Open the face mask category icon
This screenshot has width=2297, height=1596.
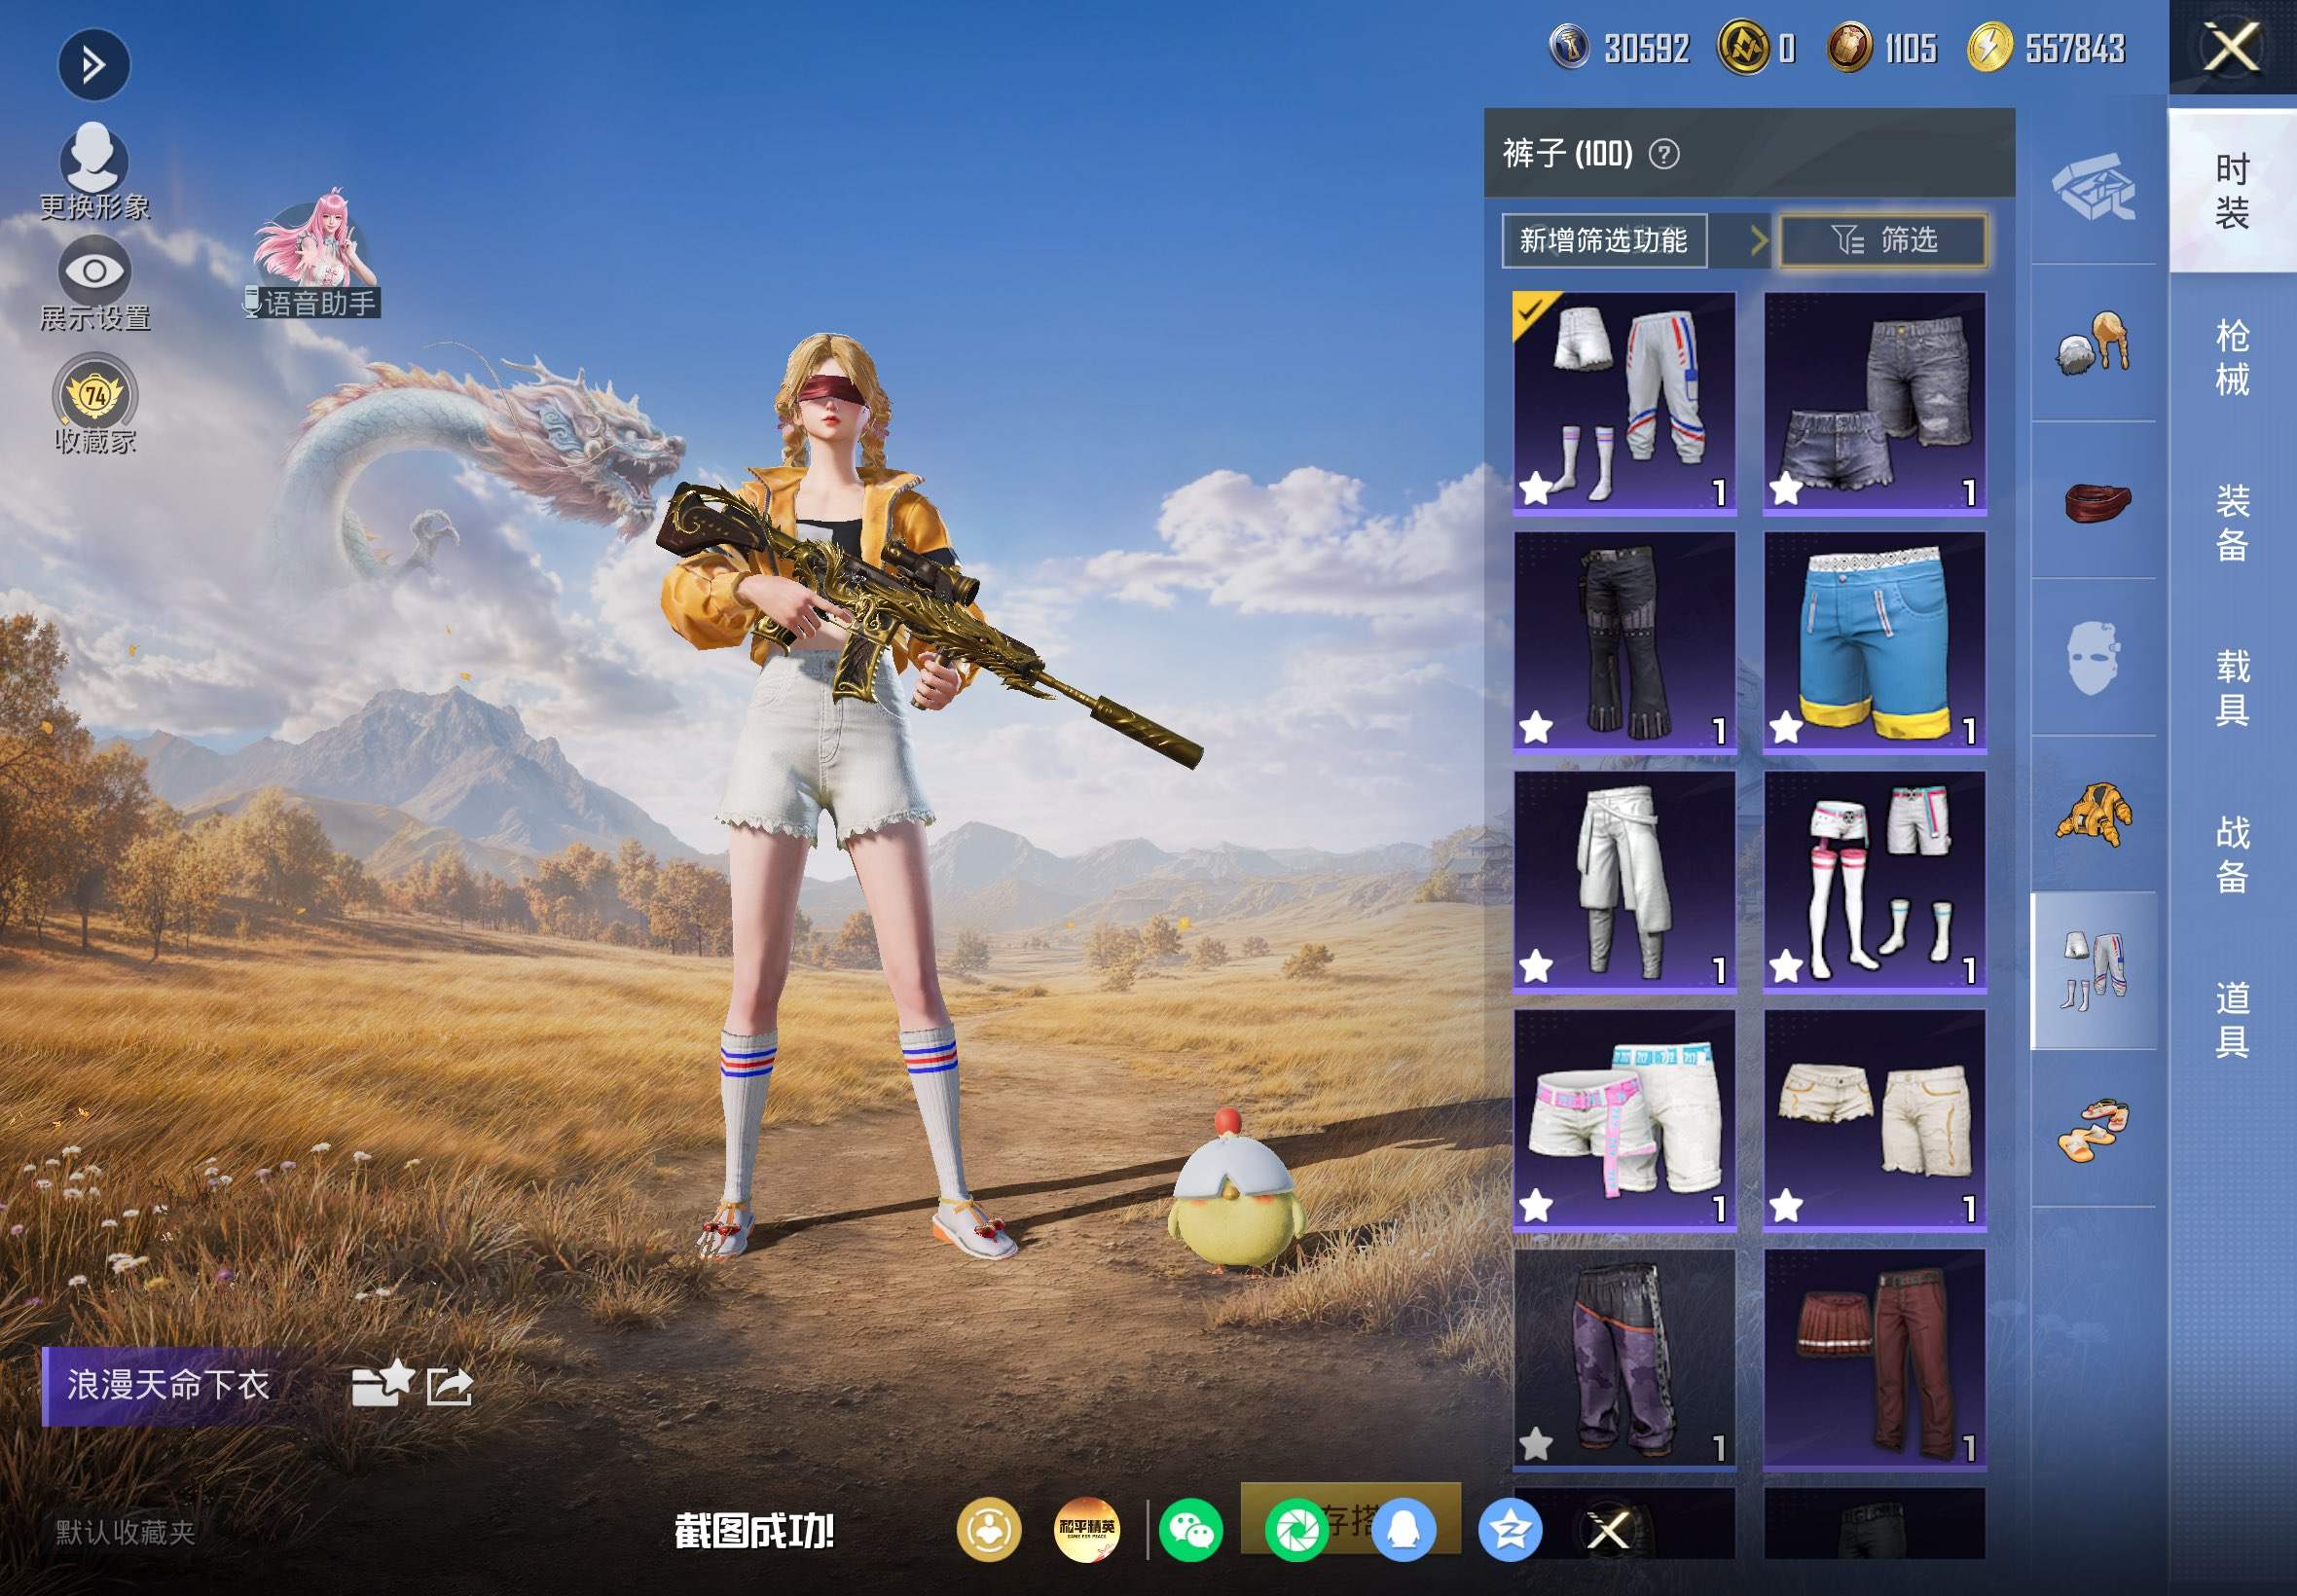coord(2093,658)
